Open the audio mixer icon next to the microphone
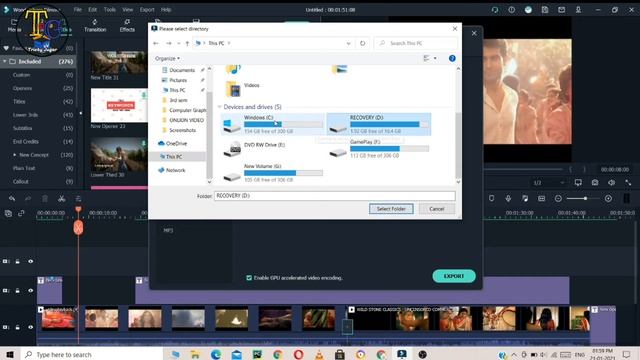This screenshot has width=640, height=360. 525,198
